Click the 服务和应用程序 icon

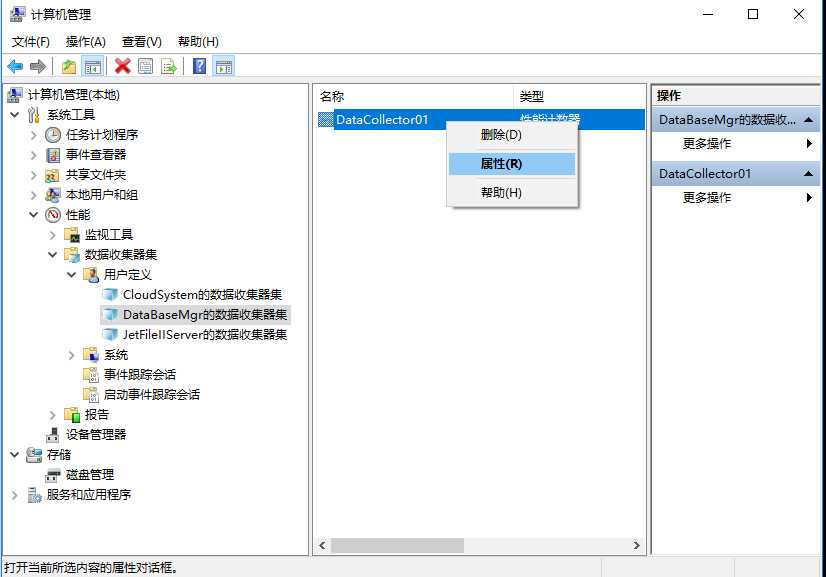click(x=34, y=495)
